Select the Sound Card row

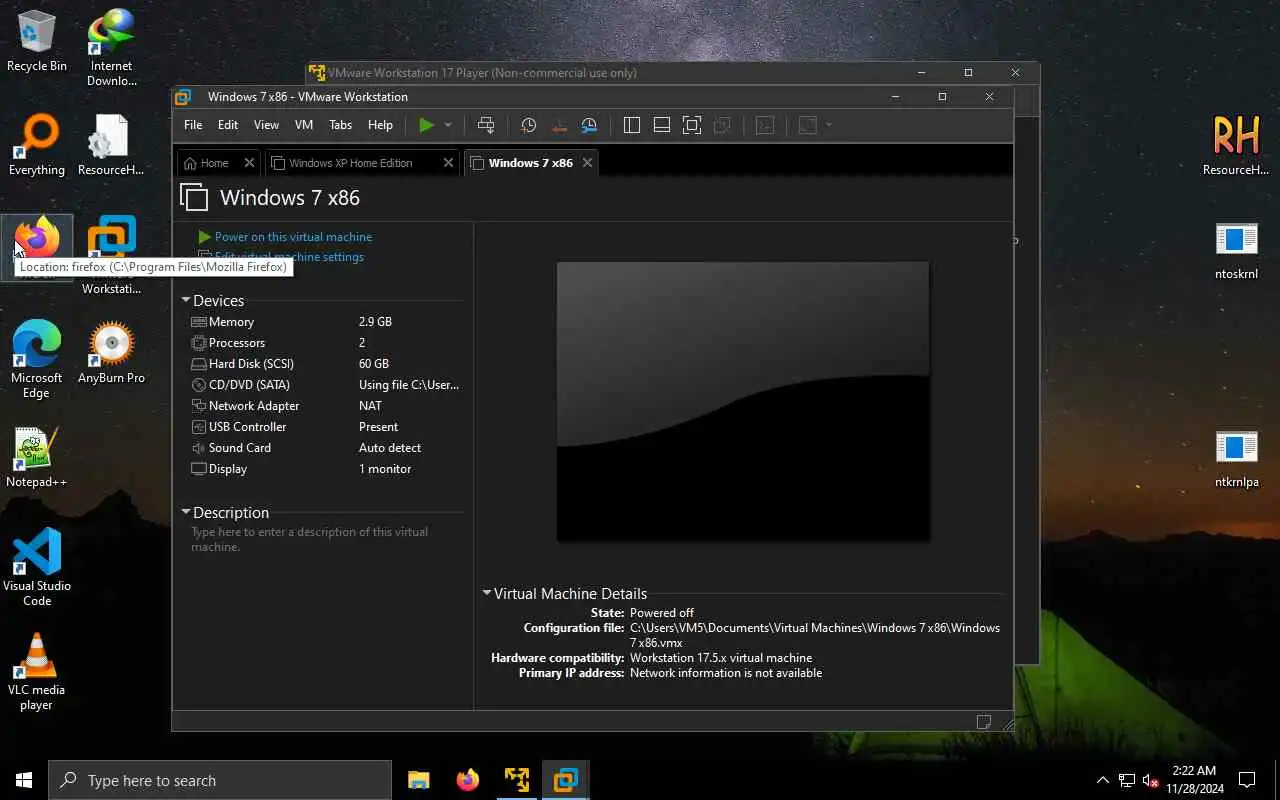coord(325,448)
